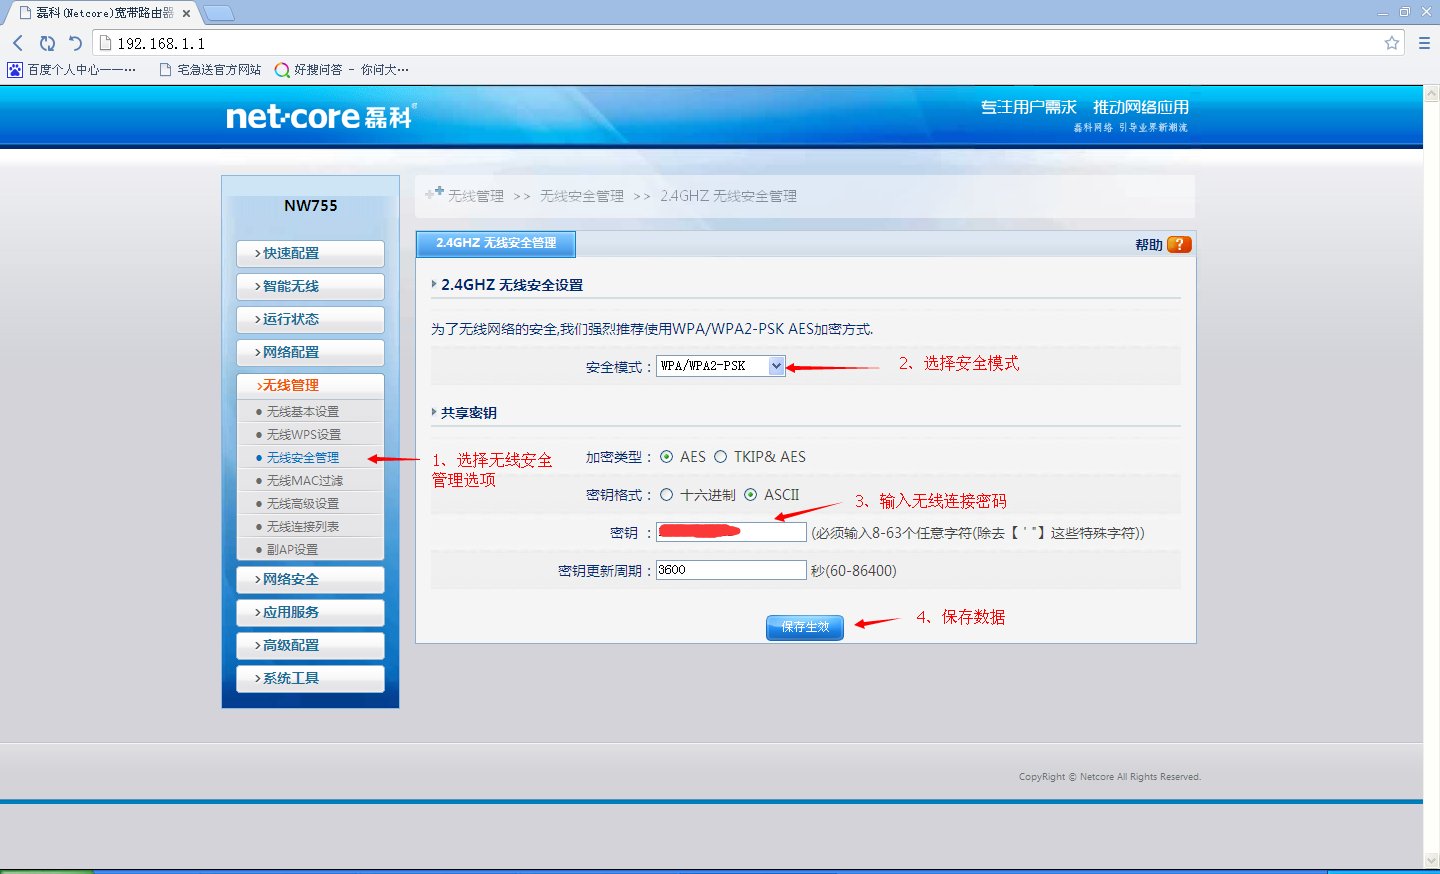Expand the 系统工具 sidebar section

pos(310,678)
